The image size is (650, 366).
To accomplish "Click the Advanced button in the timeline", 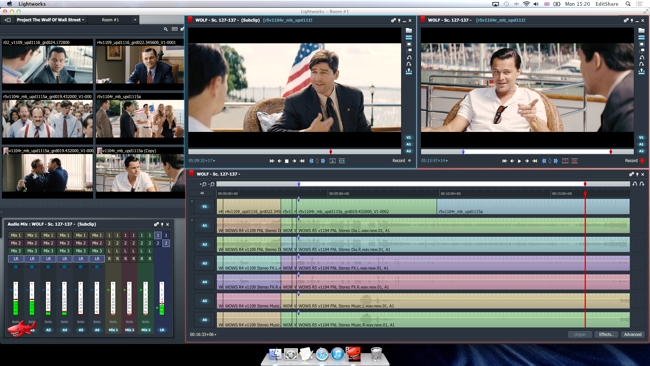I will click(633, 334).
